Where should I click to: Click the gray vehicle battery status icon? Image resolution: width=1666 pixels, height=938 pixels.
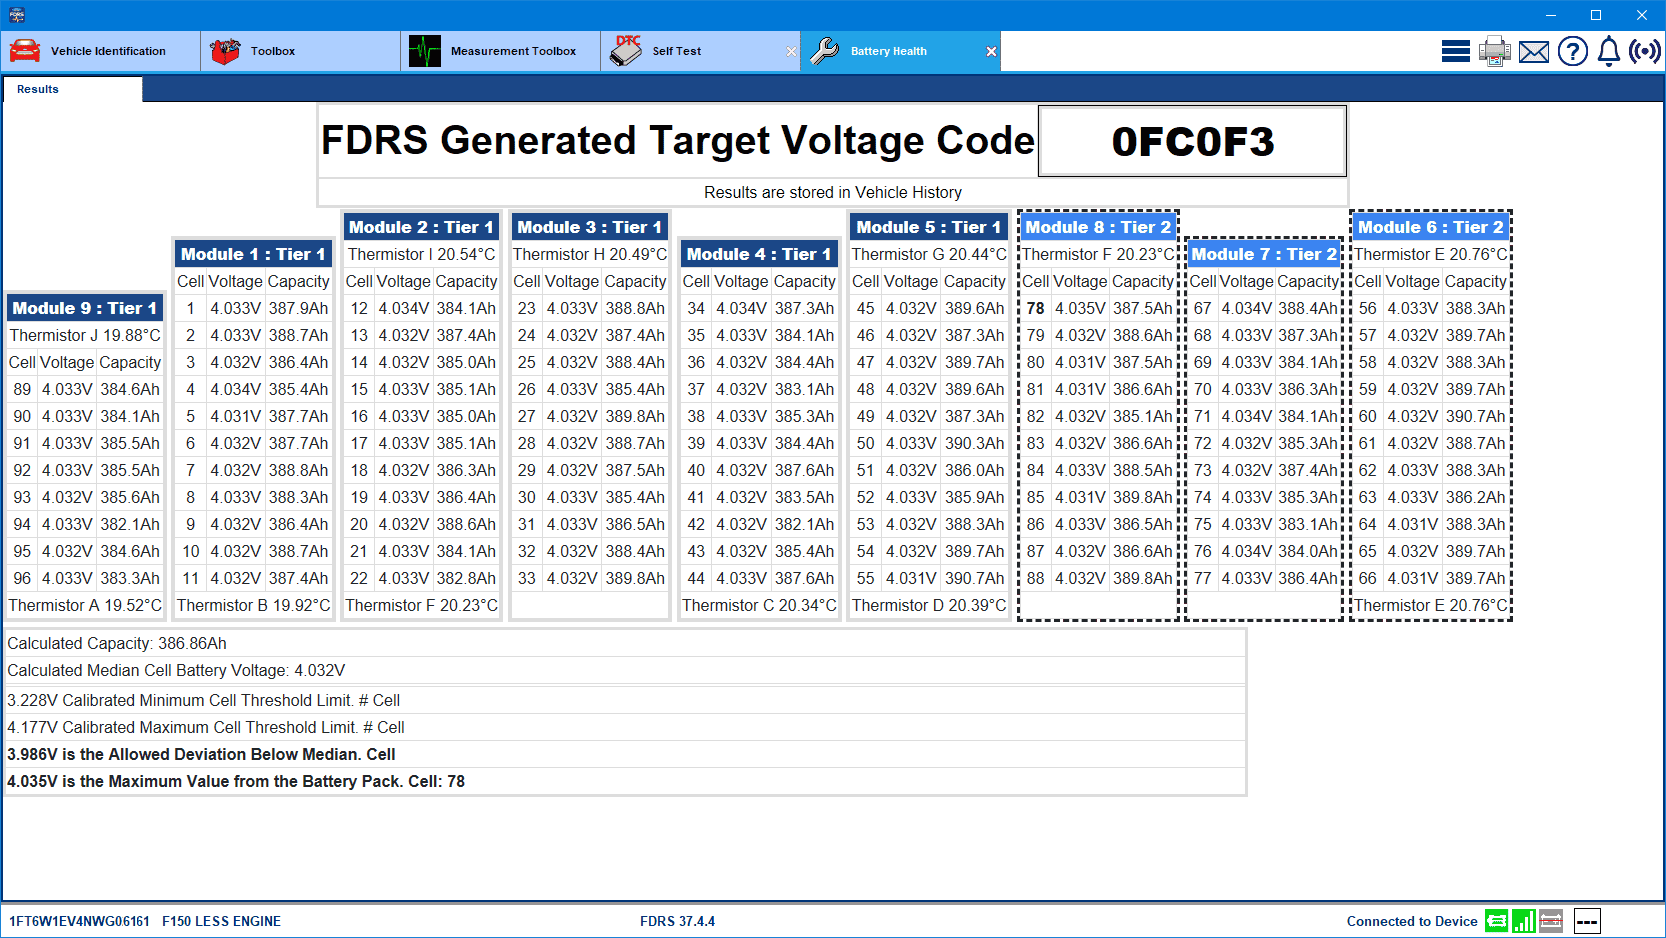(x=1551, y=921)
